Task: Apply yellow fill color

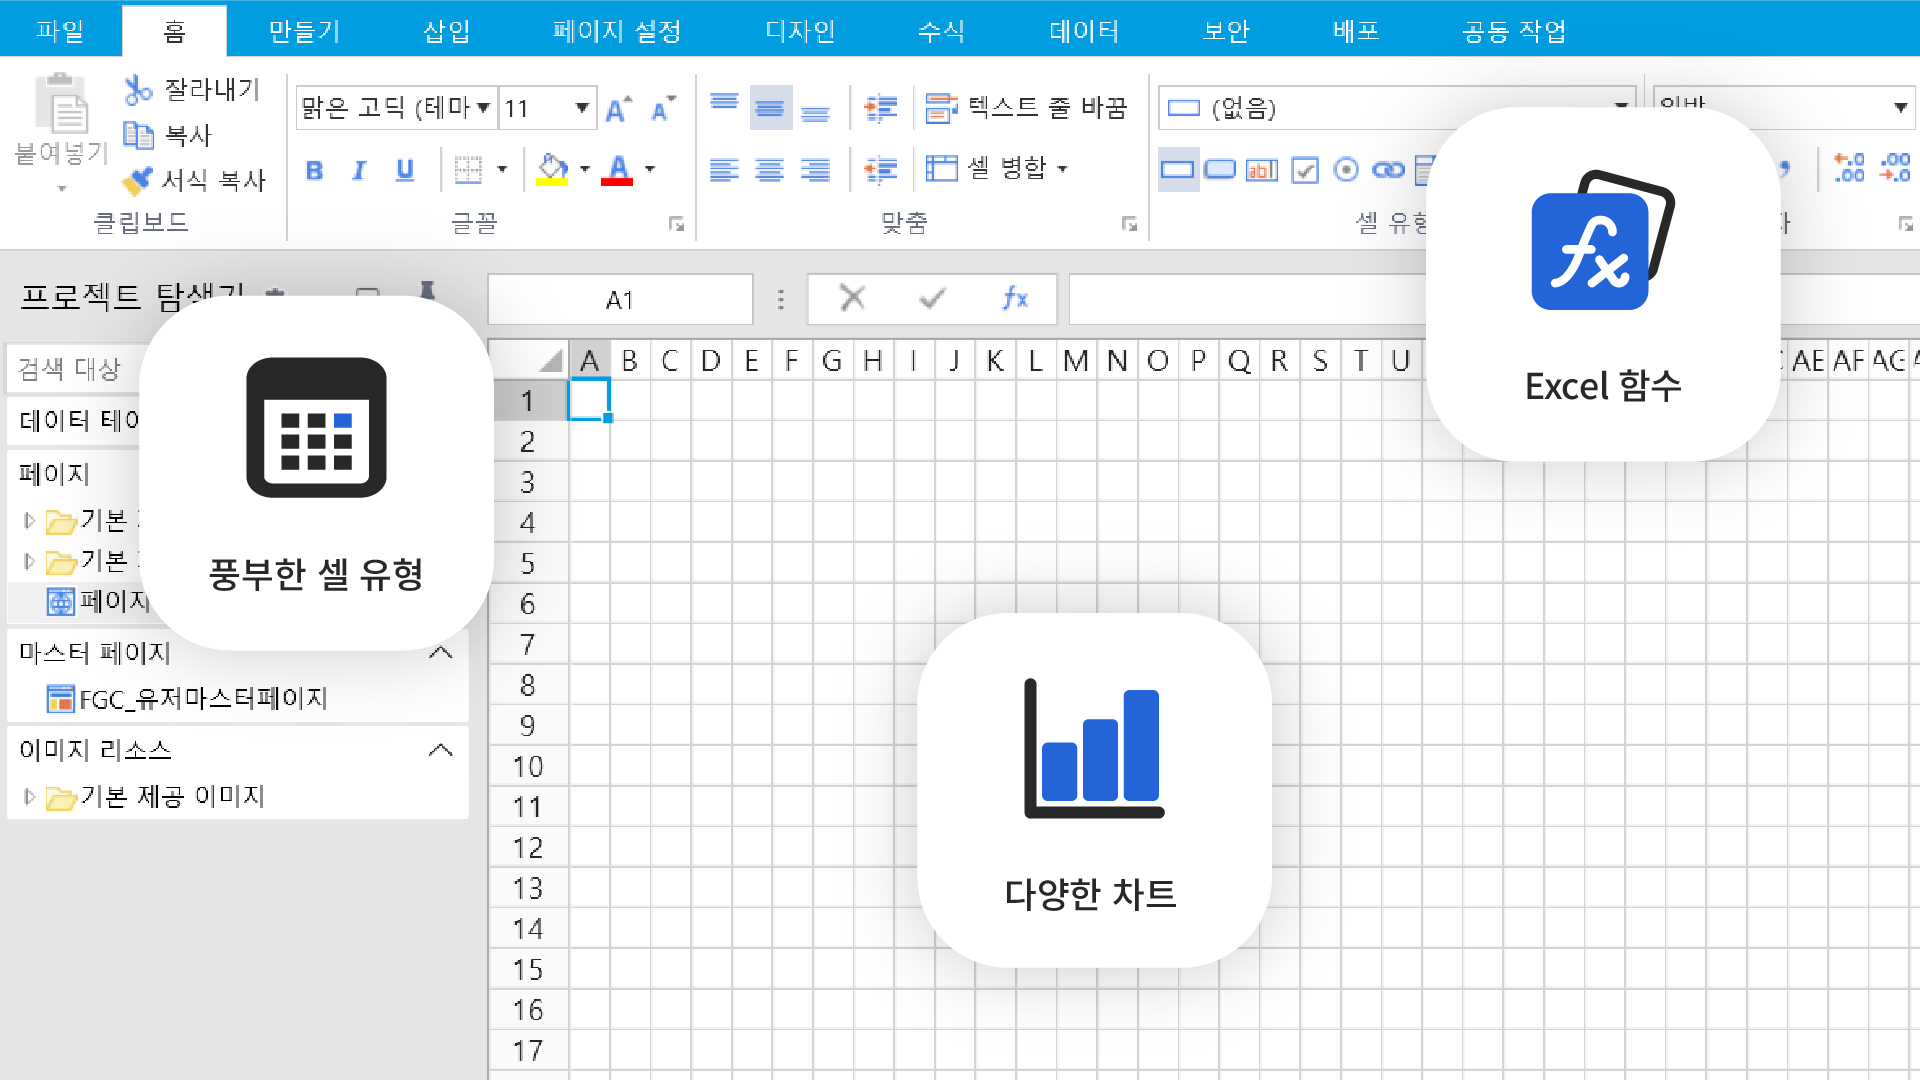Action: pos(552,169)
